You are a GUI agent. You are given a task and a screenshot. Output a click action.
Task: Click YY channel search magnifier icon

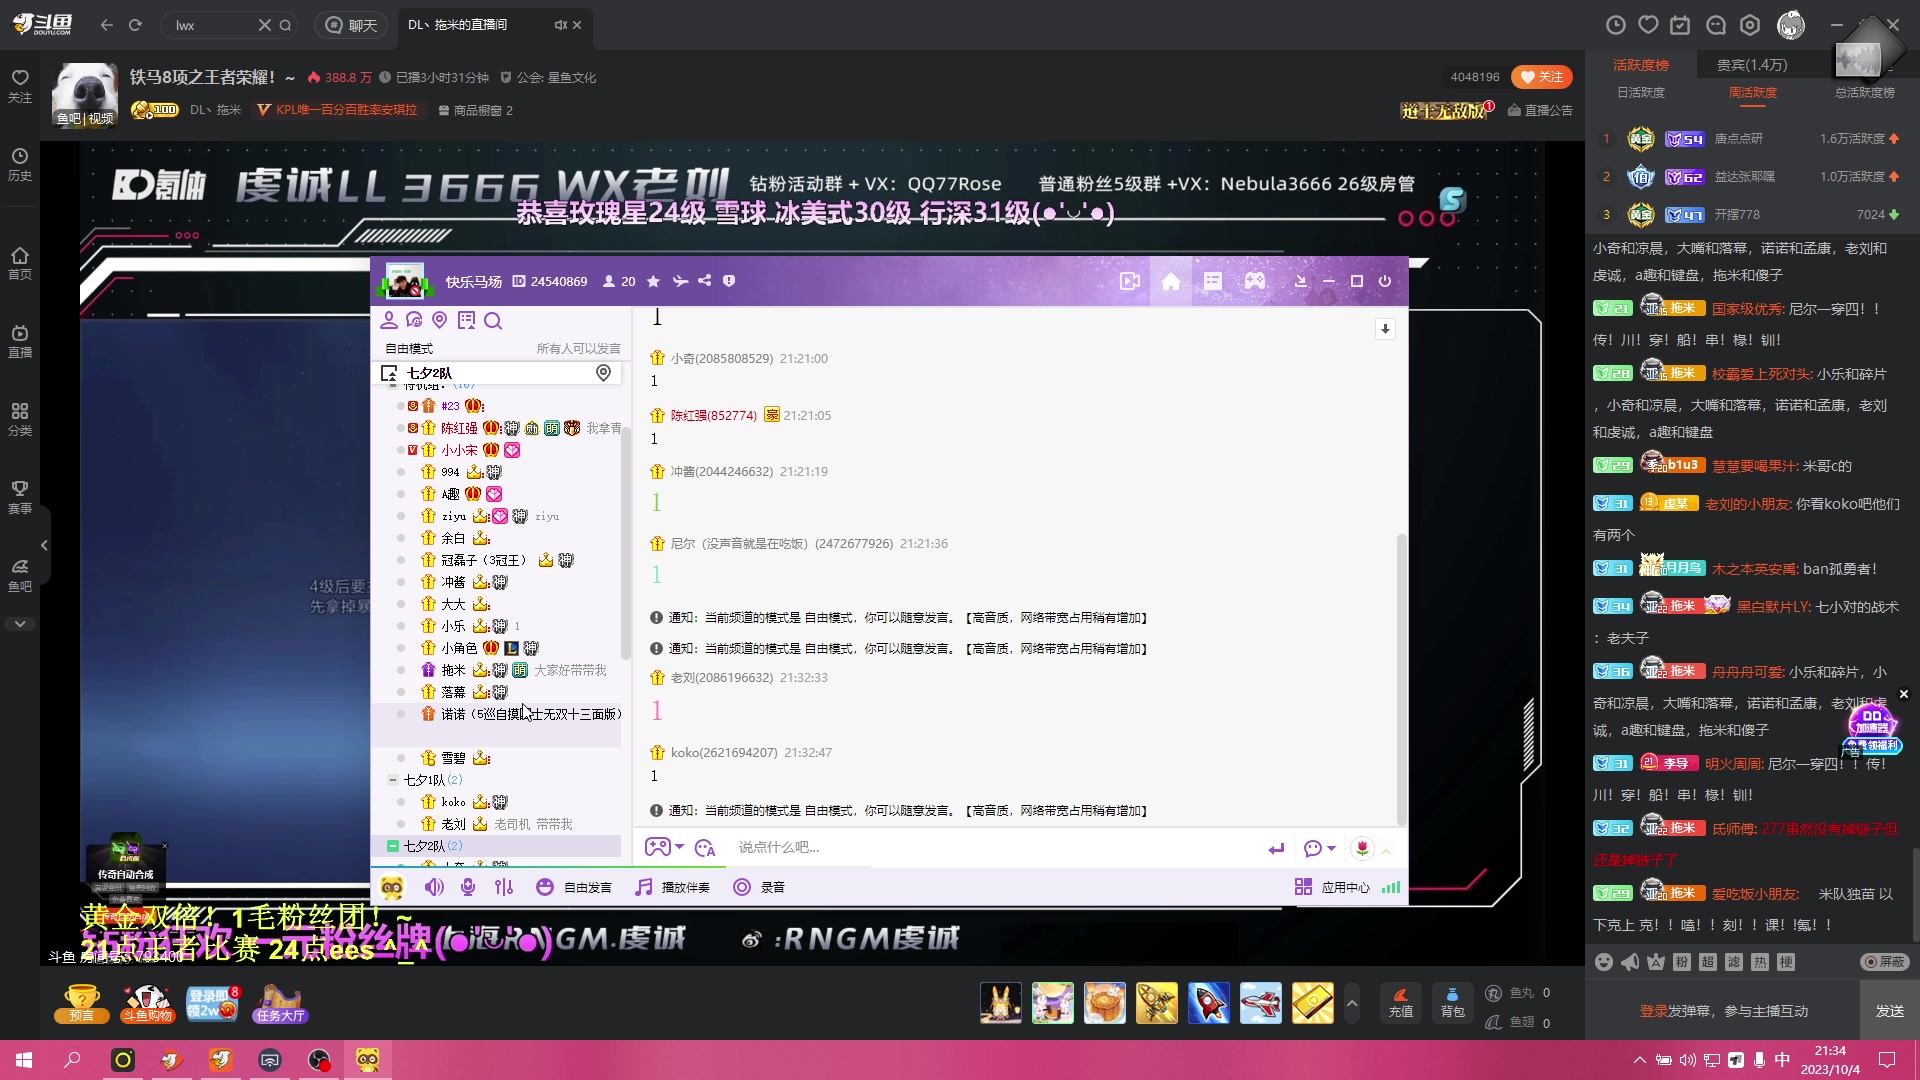point(493,320)
